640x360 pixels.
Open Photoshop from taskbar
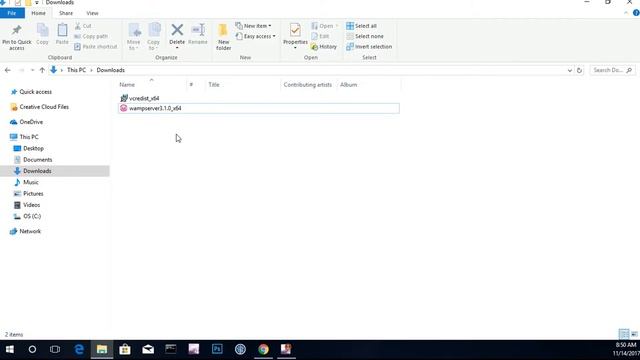point(217,349)
